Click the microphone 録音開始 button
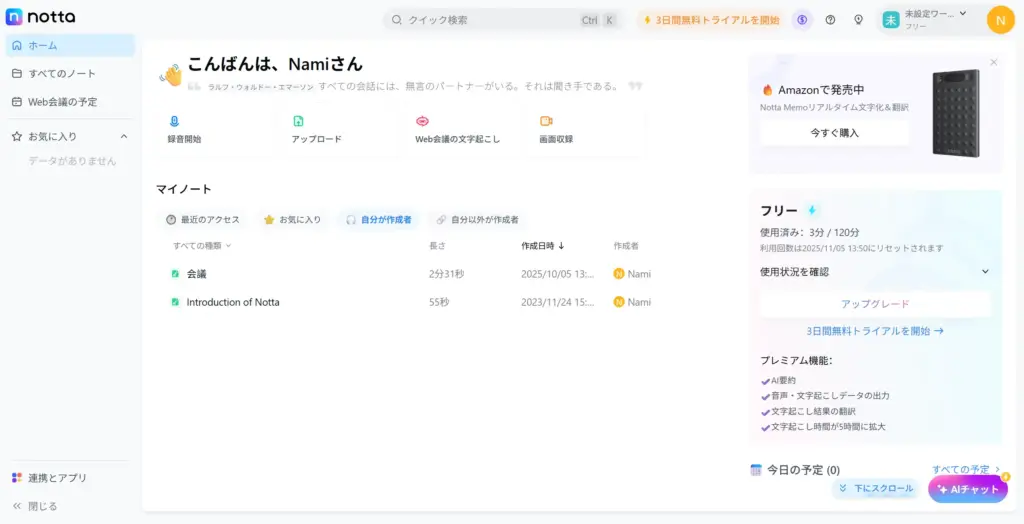 (x=216, y=129)
